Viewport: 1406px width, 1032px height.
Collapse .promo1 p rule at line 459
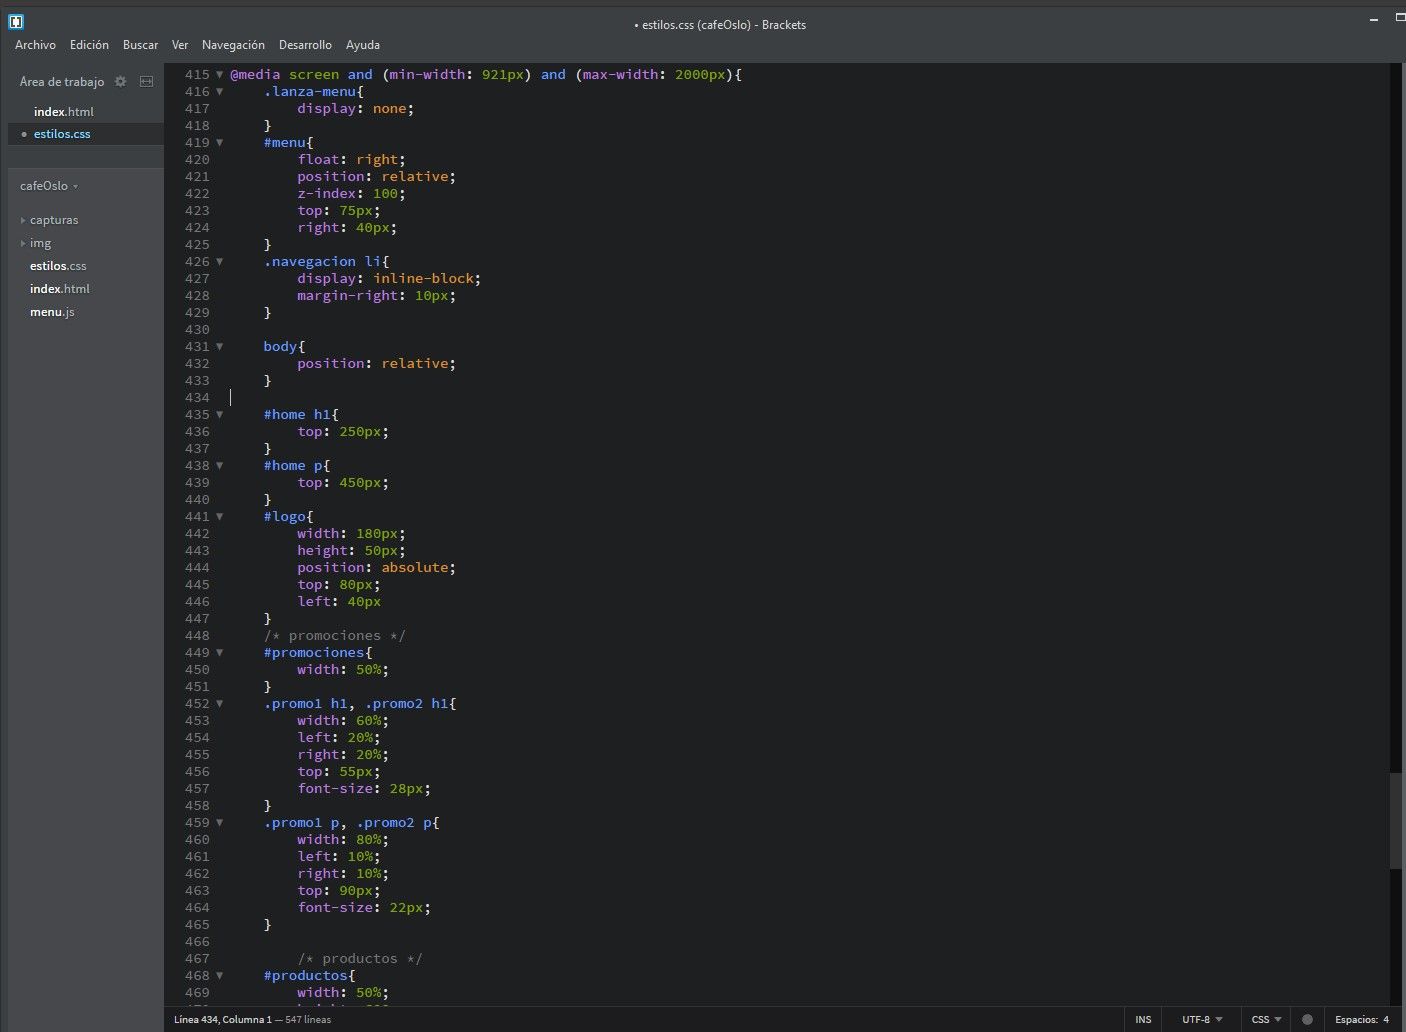(x=220, y=822)
